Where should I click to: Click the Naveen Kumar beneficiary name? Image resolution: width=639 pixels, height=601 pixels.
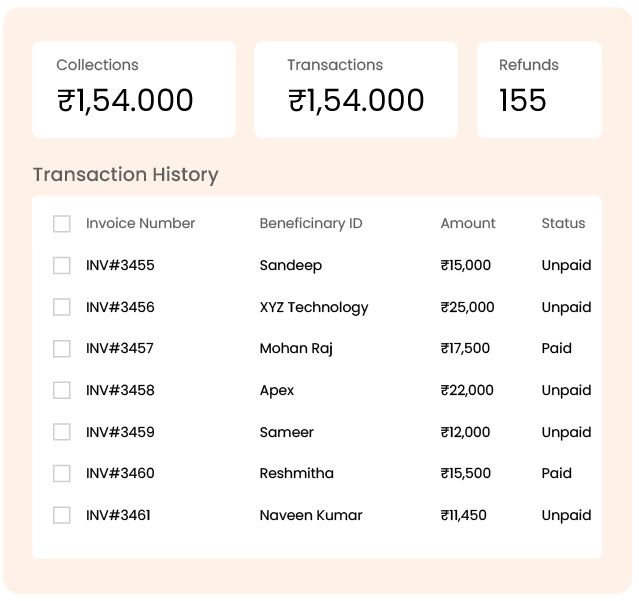[x=310, y=515]
